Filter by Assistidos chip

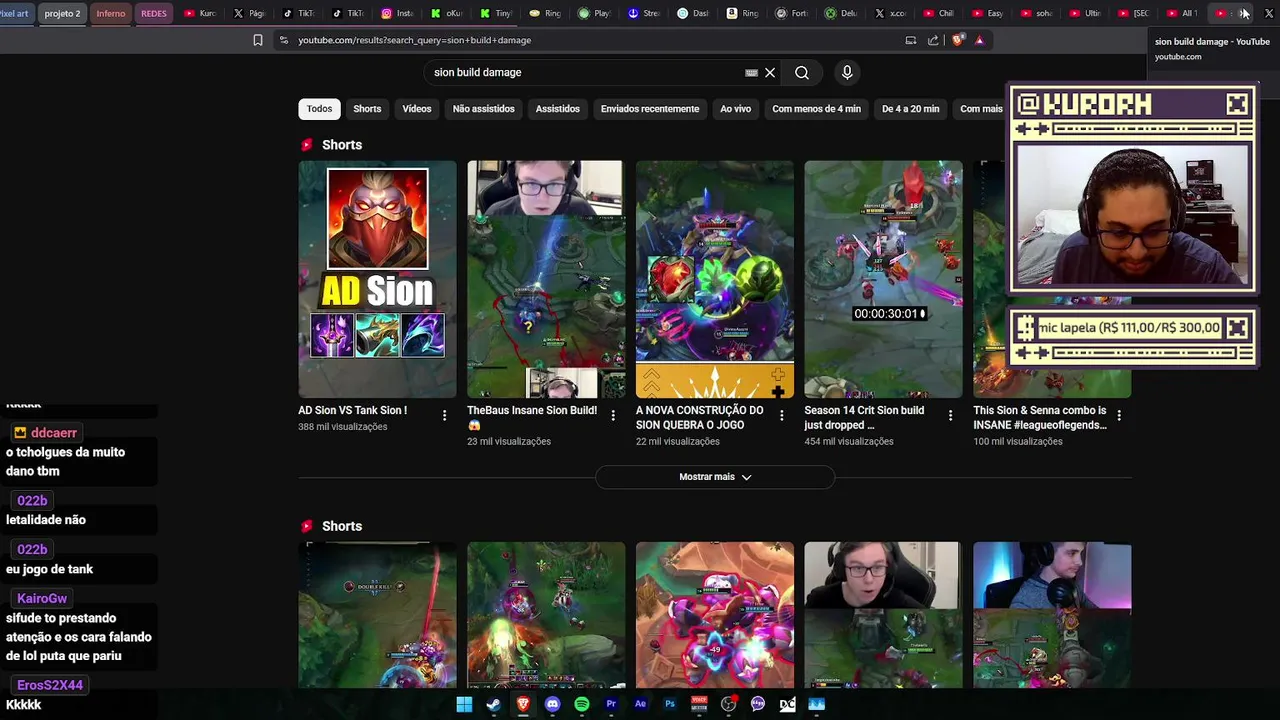(557, 109)
